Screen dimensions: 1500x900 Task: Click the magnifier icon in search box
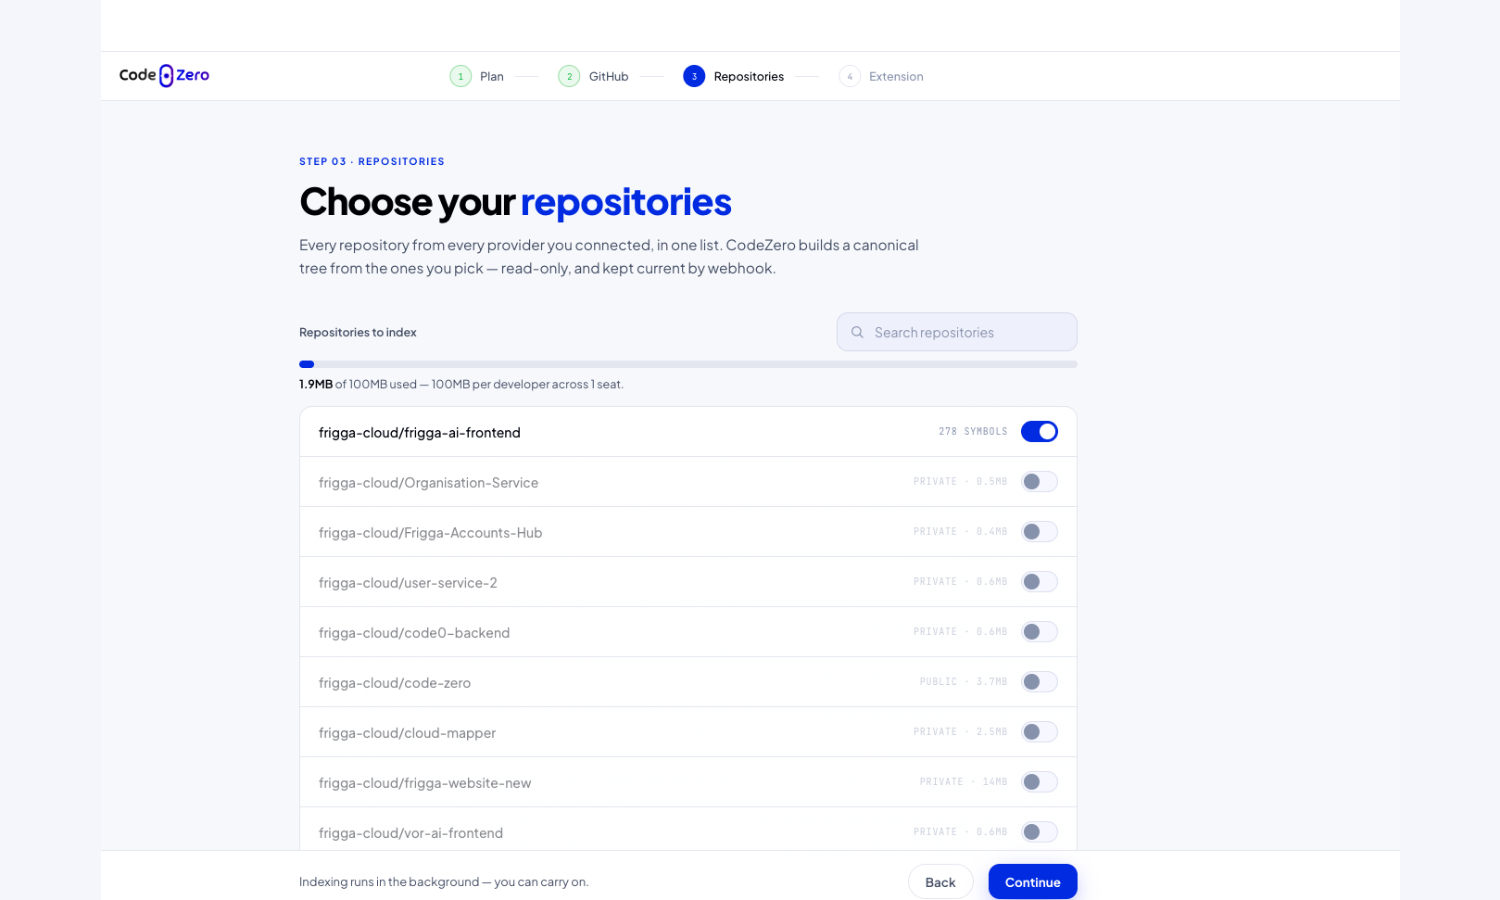tap(857, 332)
